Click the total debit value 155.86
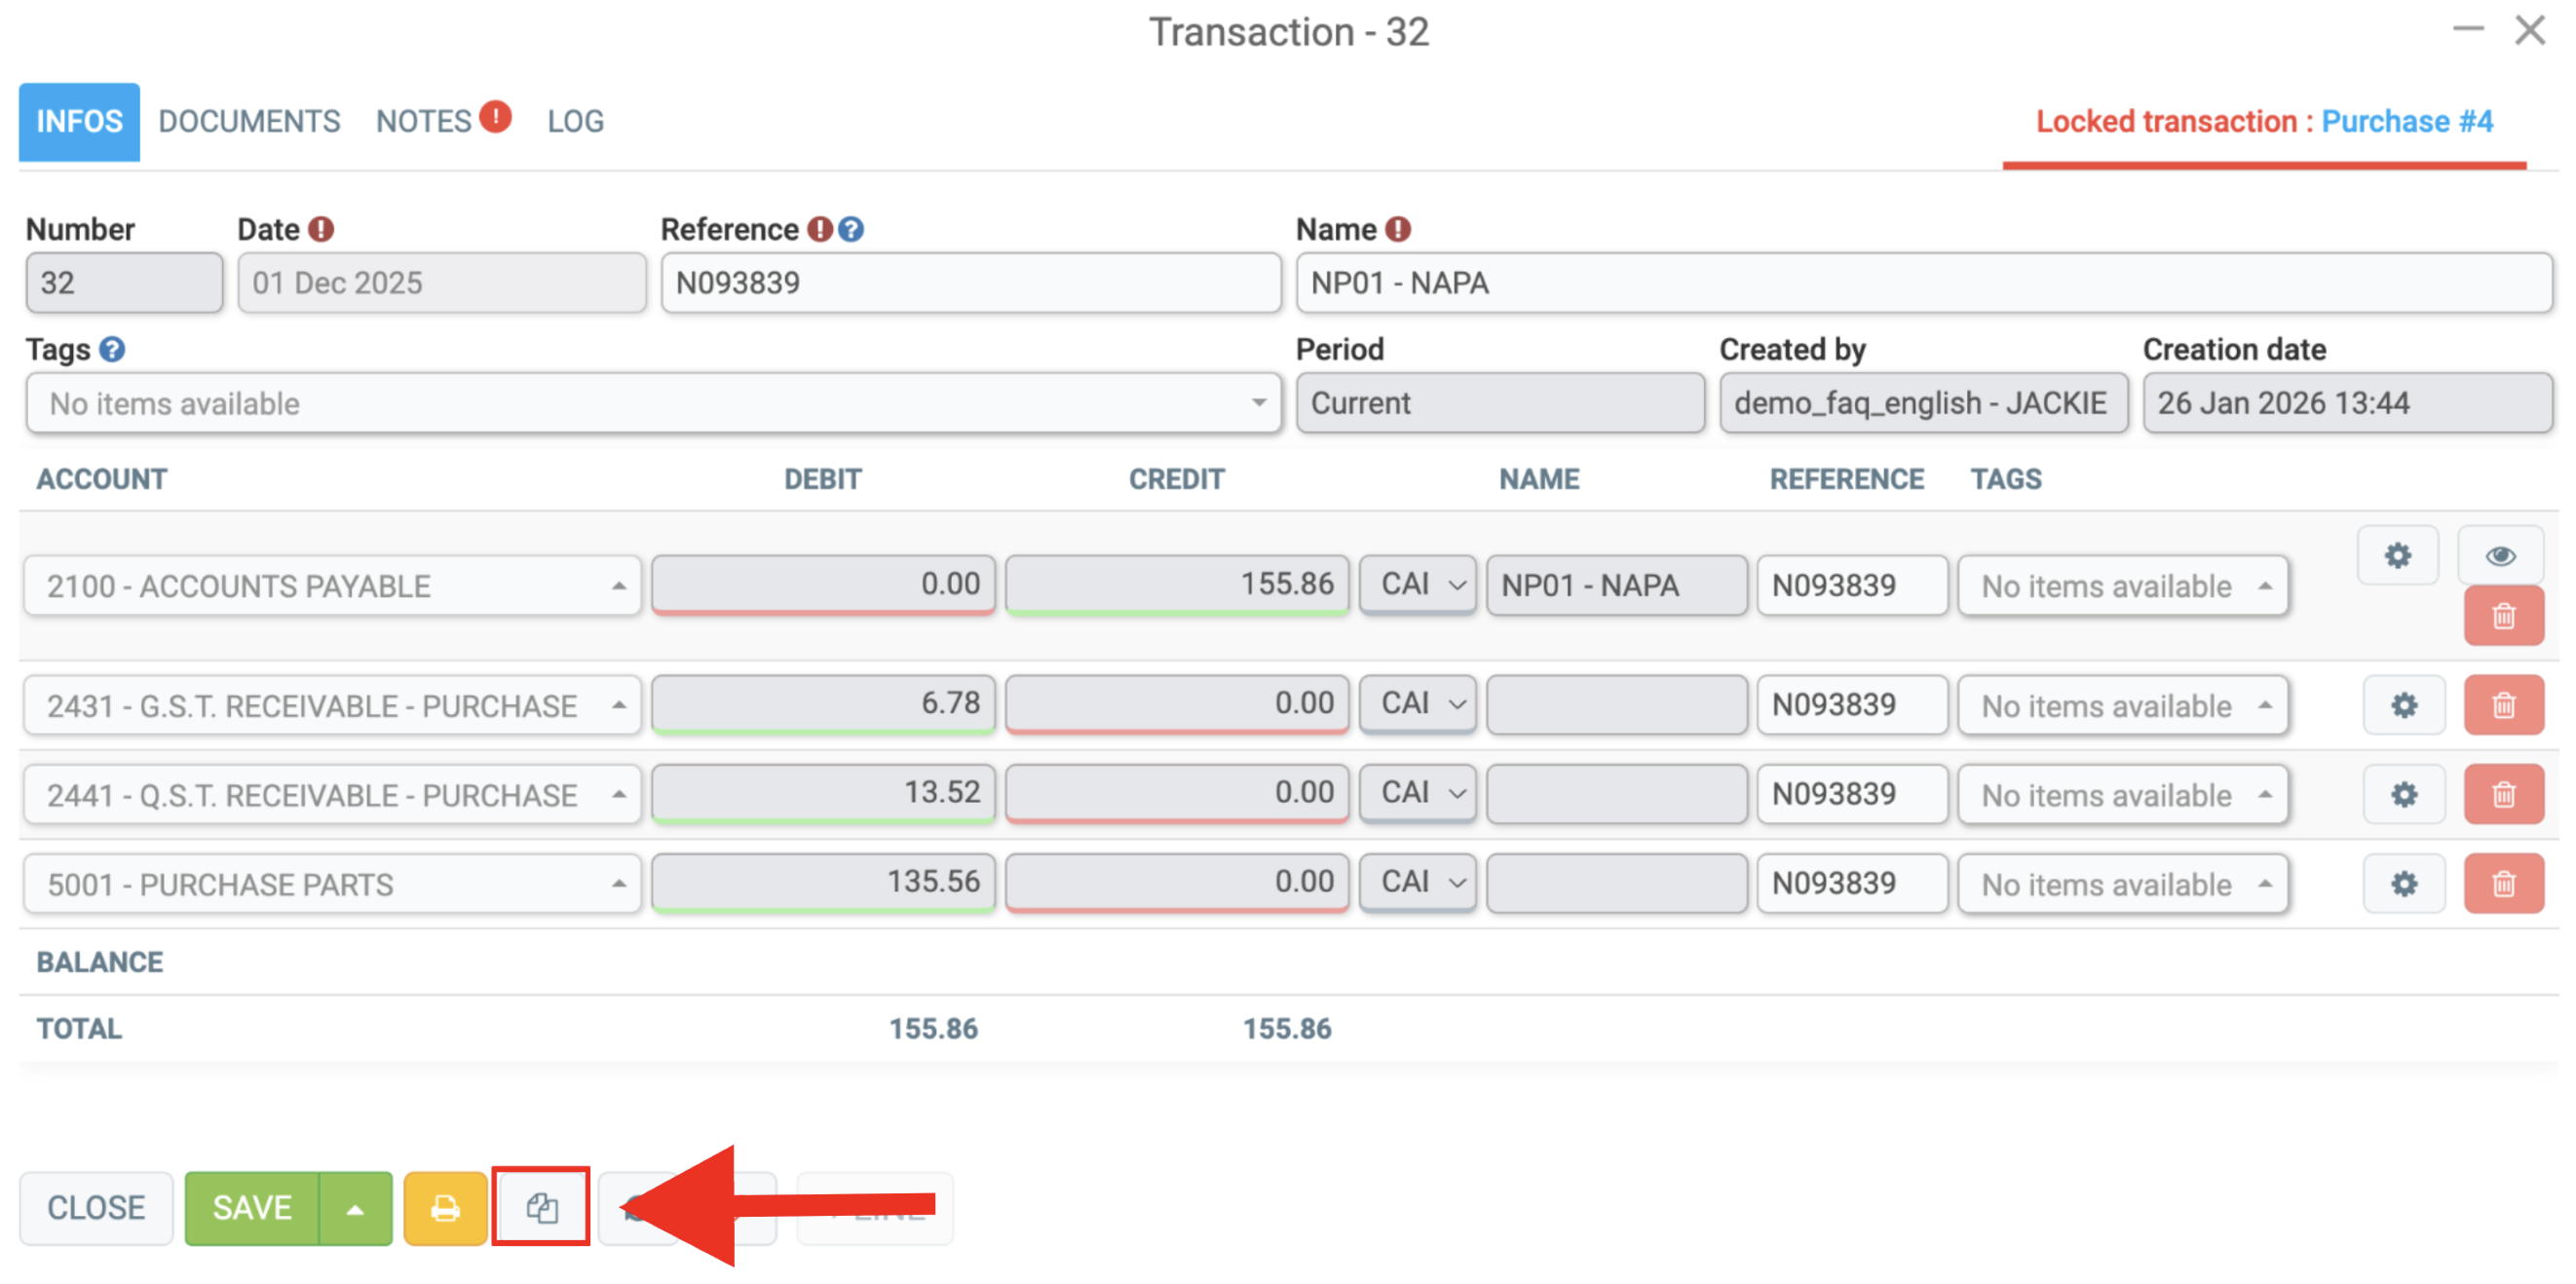 click(933, 1028)
